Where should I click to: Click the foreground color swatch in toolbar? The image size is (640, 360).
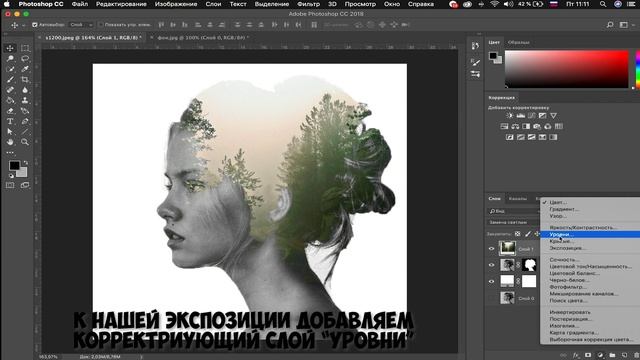(x=14, y=165)
